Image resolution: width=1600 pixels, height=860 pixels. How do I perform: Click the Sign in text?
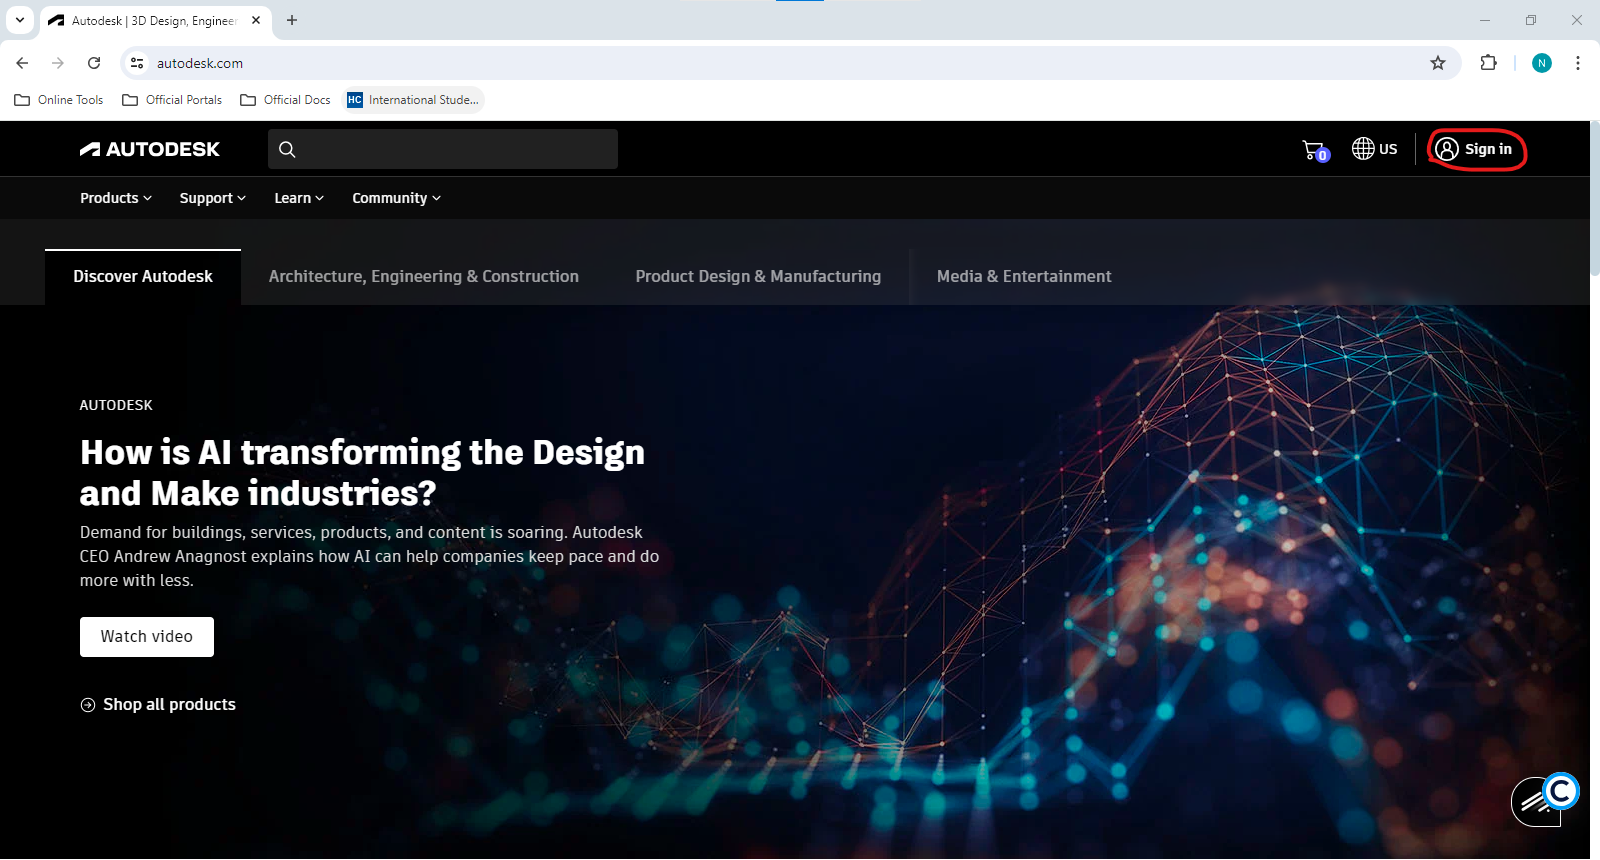1488,149
